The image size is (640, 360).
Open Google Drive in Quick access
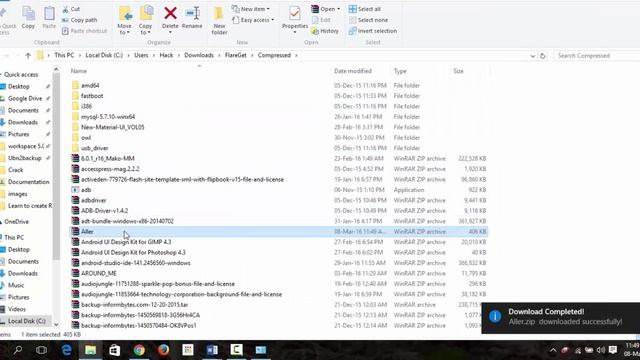click(25, 98)
